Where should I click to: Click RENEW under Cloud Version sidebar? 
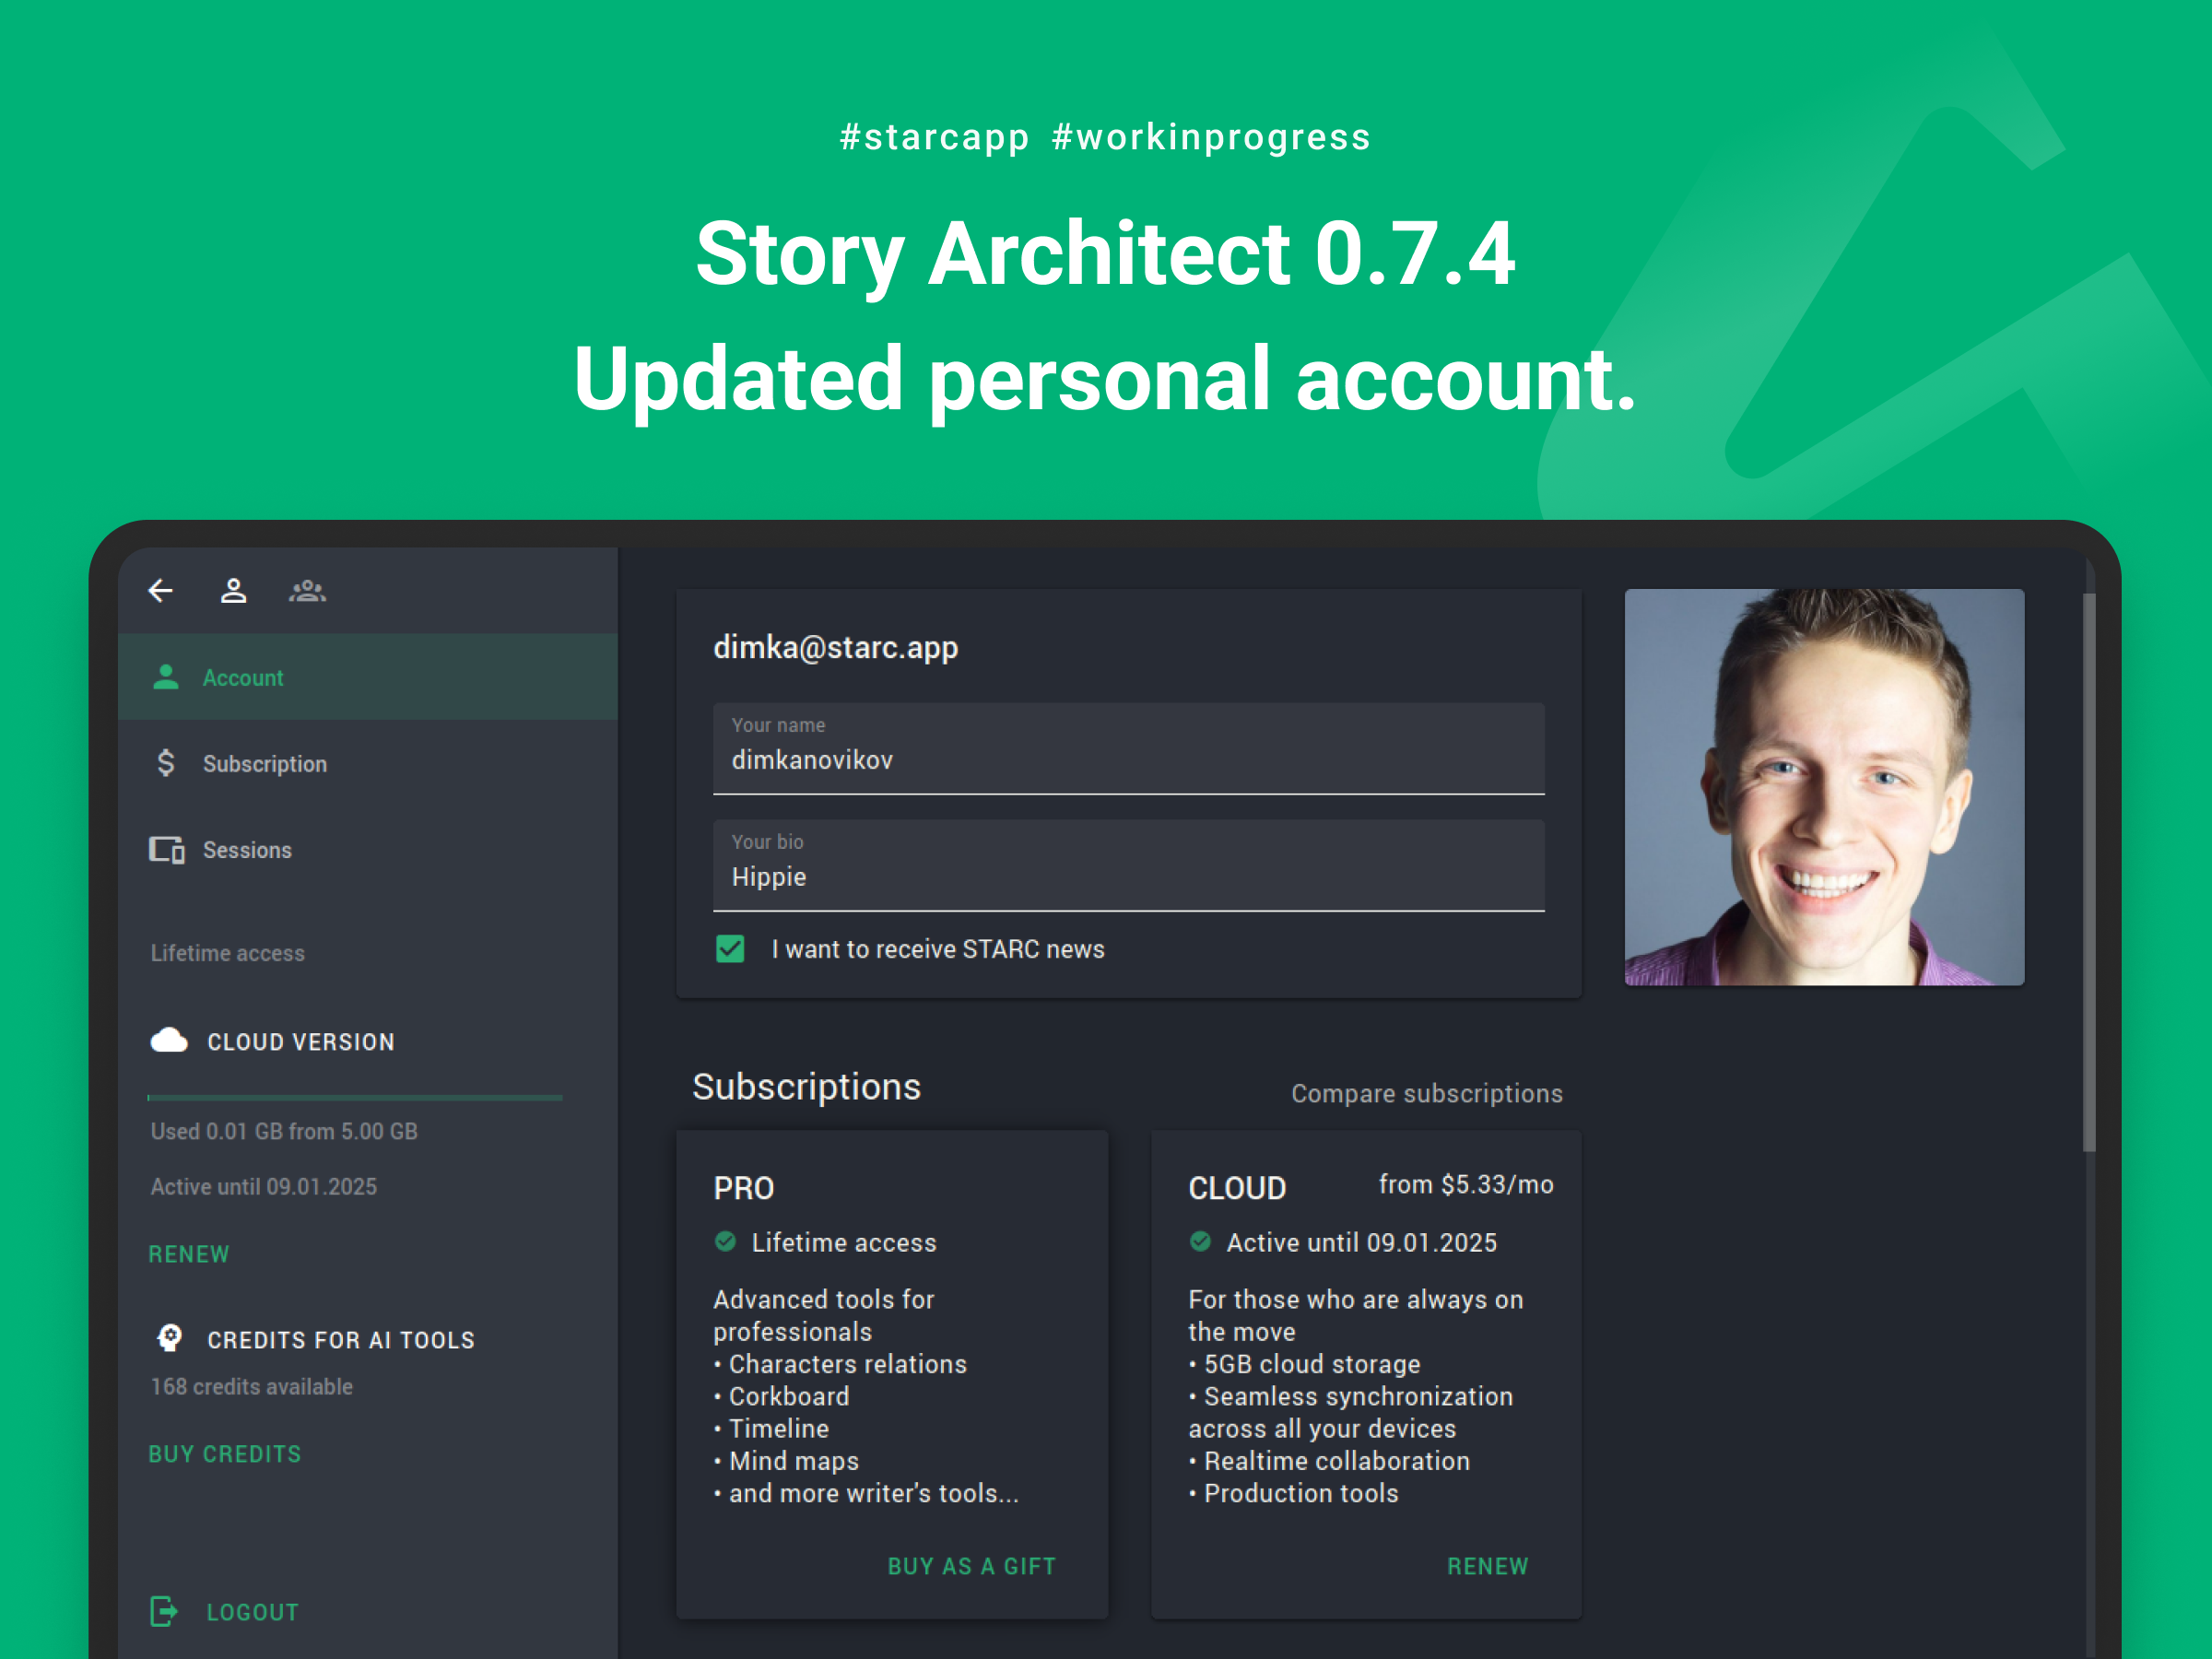coord(189,1254)
